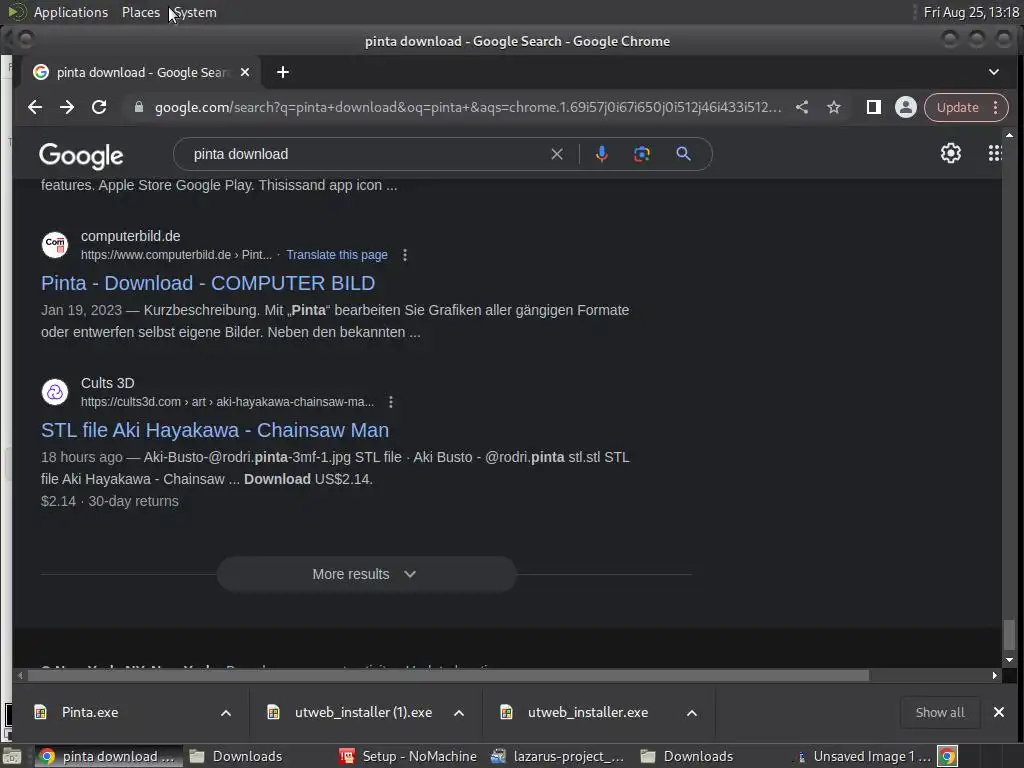Click the computerbild.de site favicon

[x=55, y=245]
